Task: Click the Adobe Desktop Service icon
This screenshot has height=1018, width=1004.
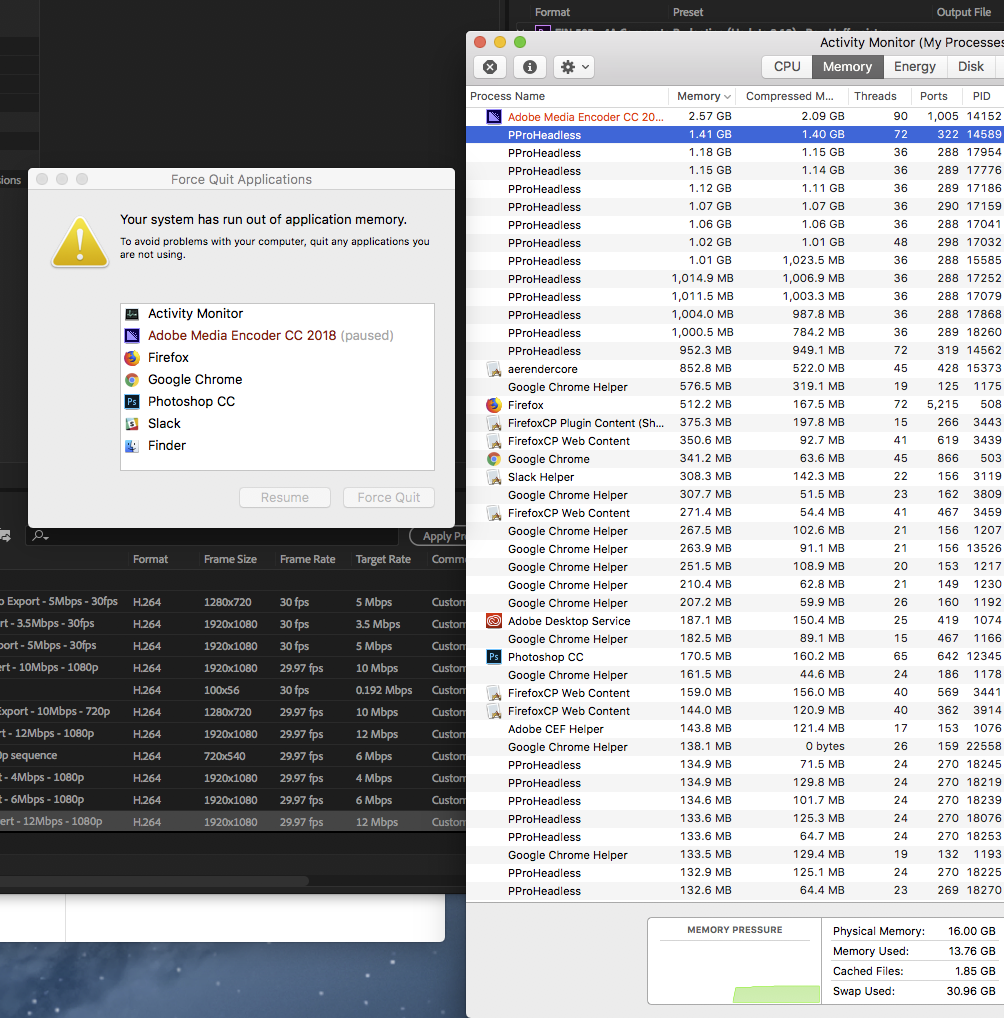Action: coord(494,621)
